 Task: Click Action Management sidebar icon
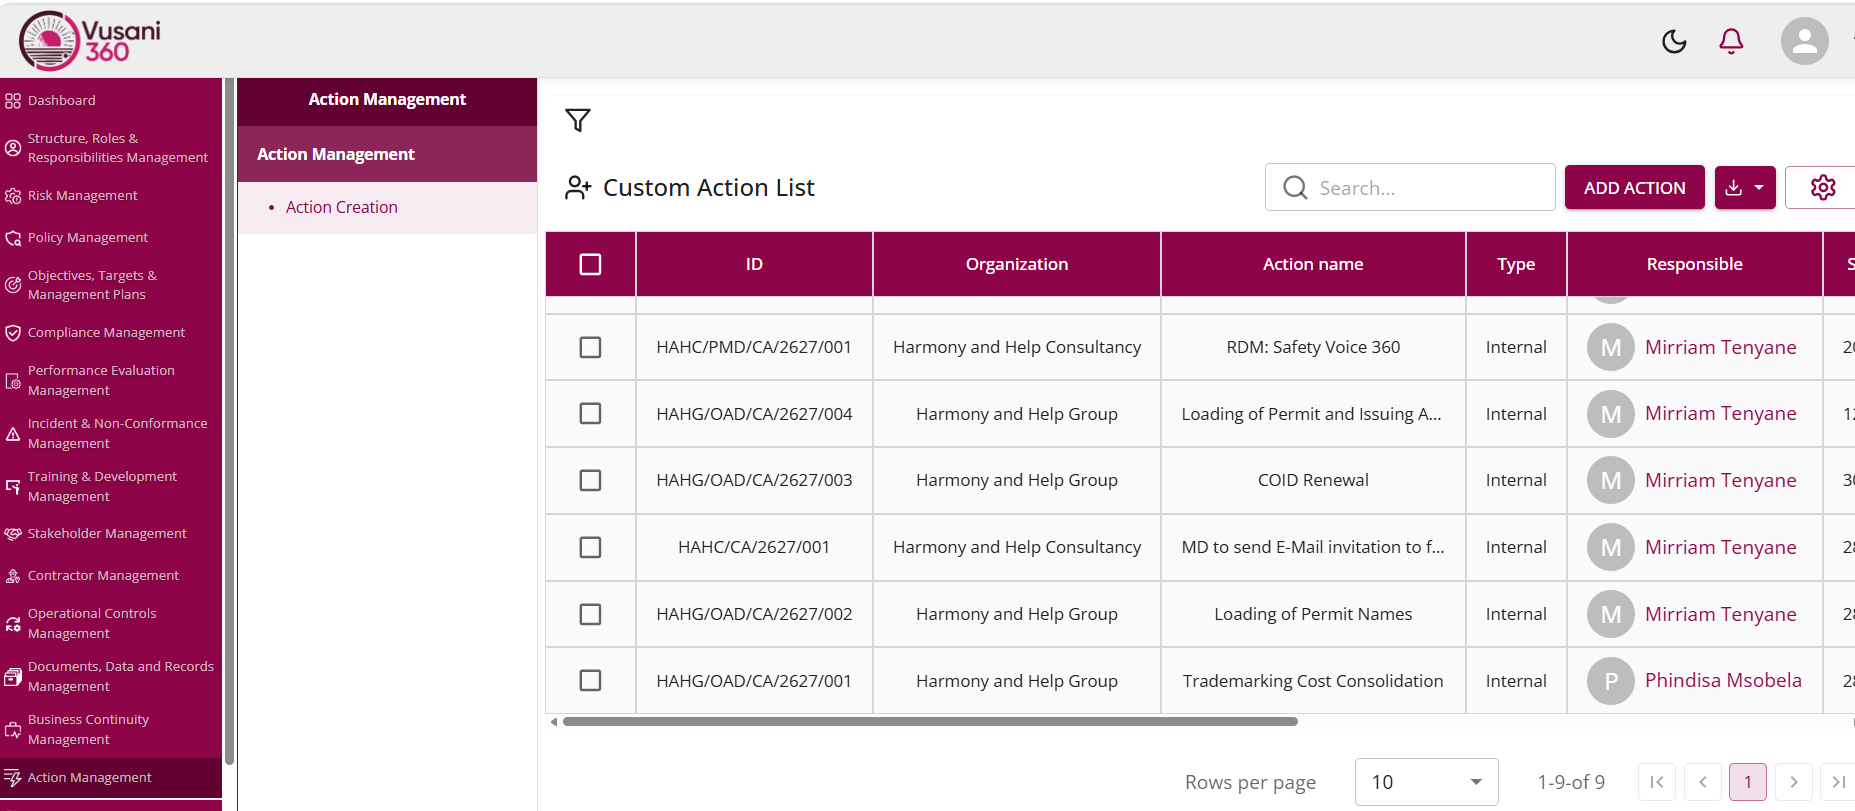(13, 778)
